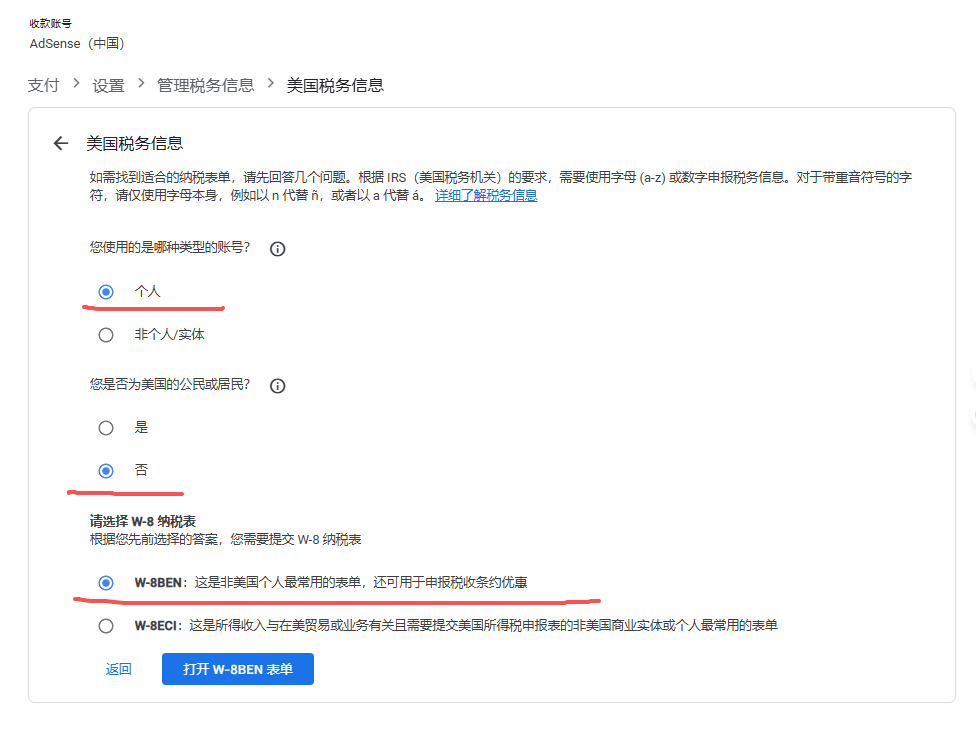
Task: Choose 否 for US citizen question
Action: tap(106, 470)
